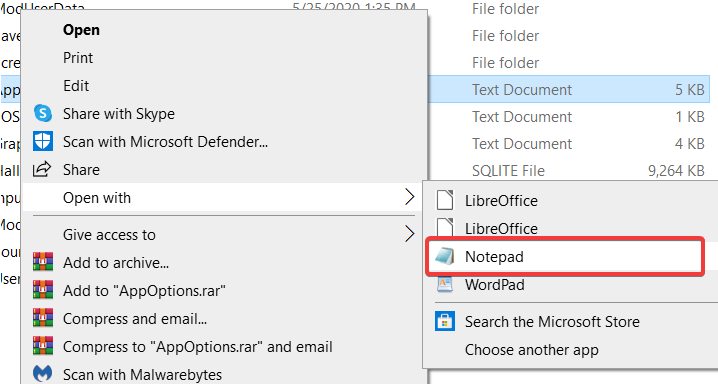The image size is (718, 384).
Task: Click the WordPad icon in submenu
Action: 445,284
